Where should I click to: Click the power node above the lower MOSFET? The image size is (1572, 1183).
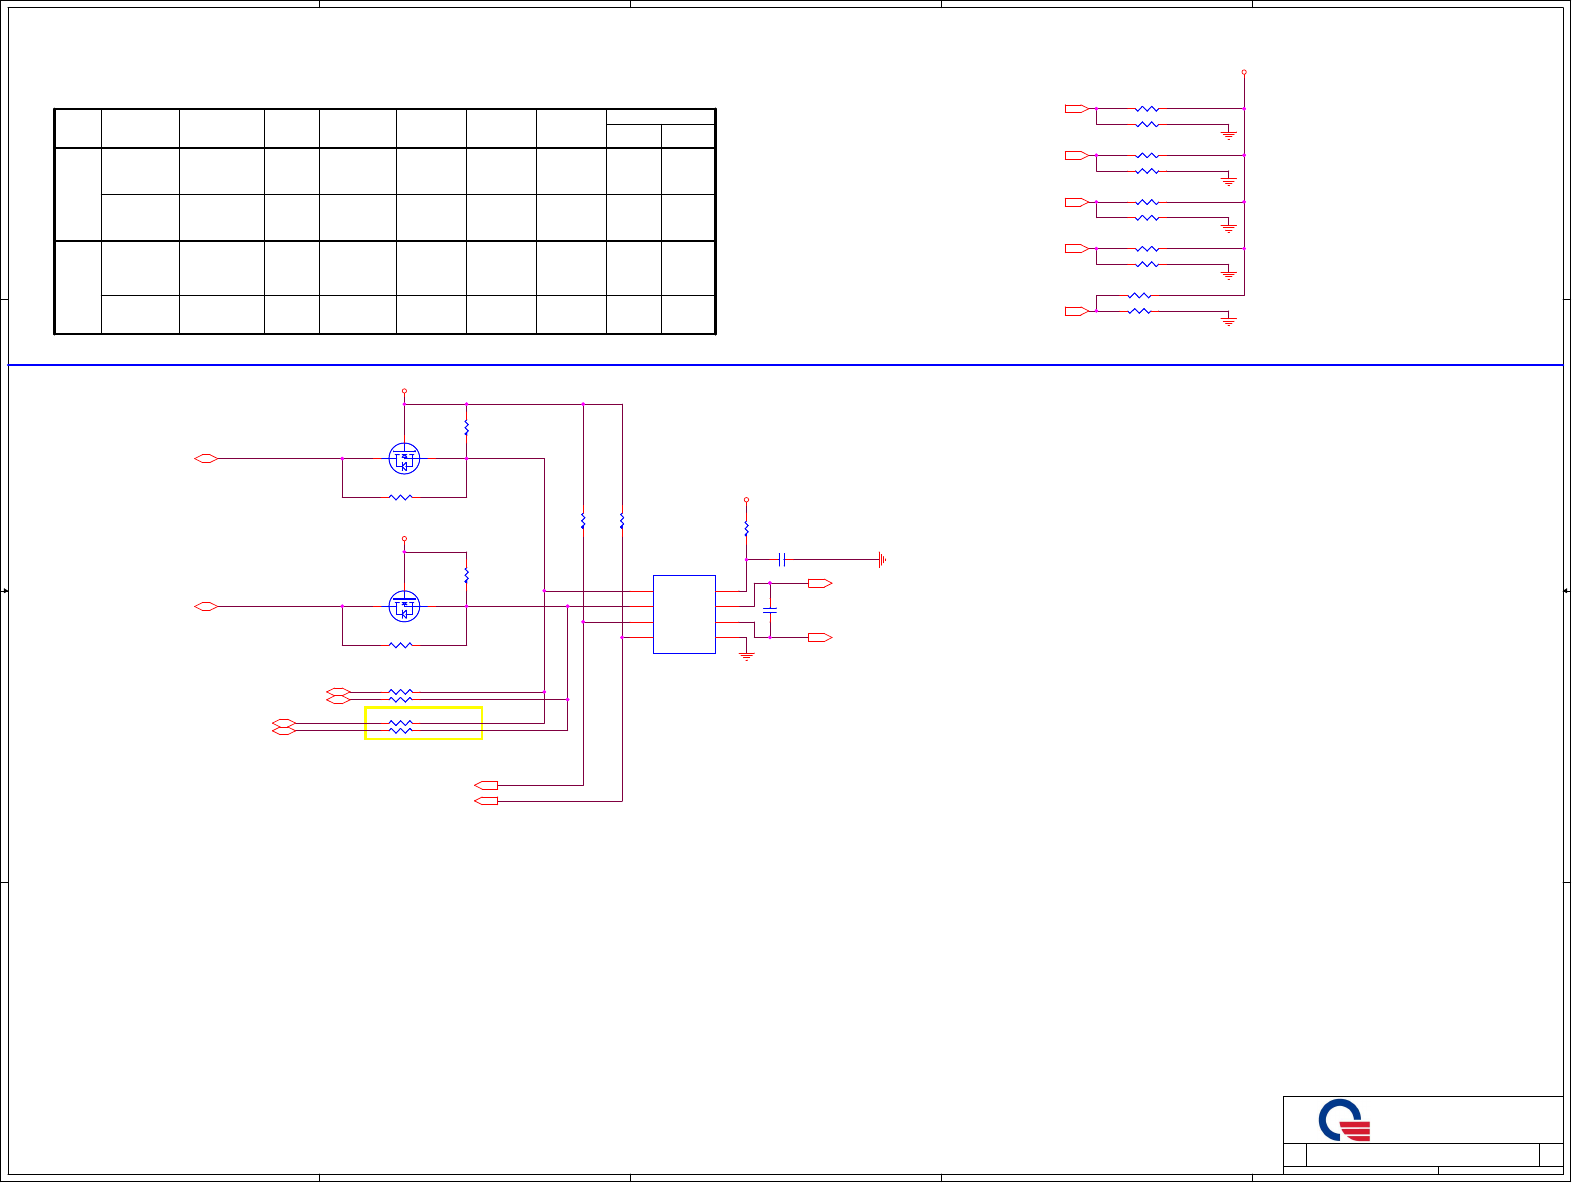click(404, 538)
